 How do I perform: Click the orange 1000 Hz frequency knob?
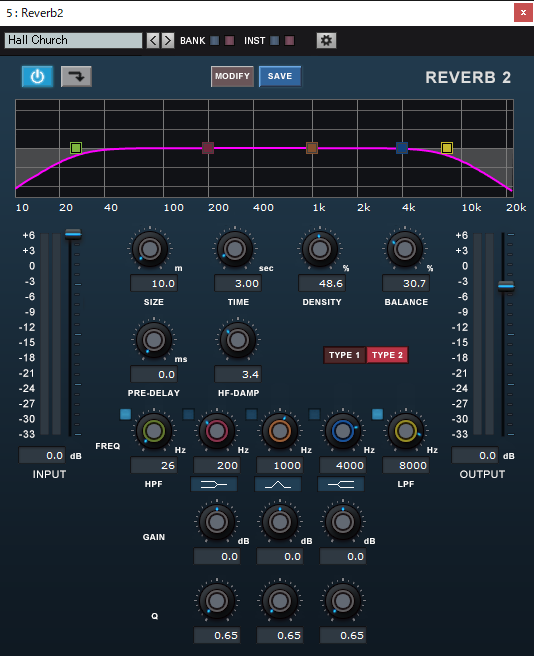280,431
